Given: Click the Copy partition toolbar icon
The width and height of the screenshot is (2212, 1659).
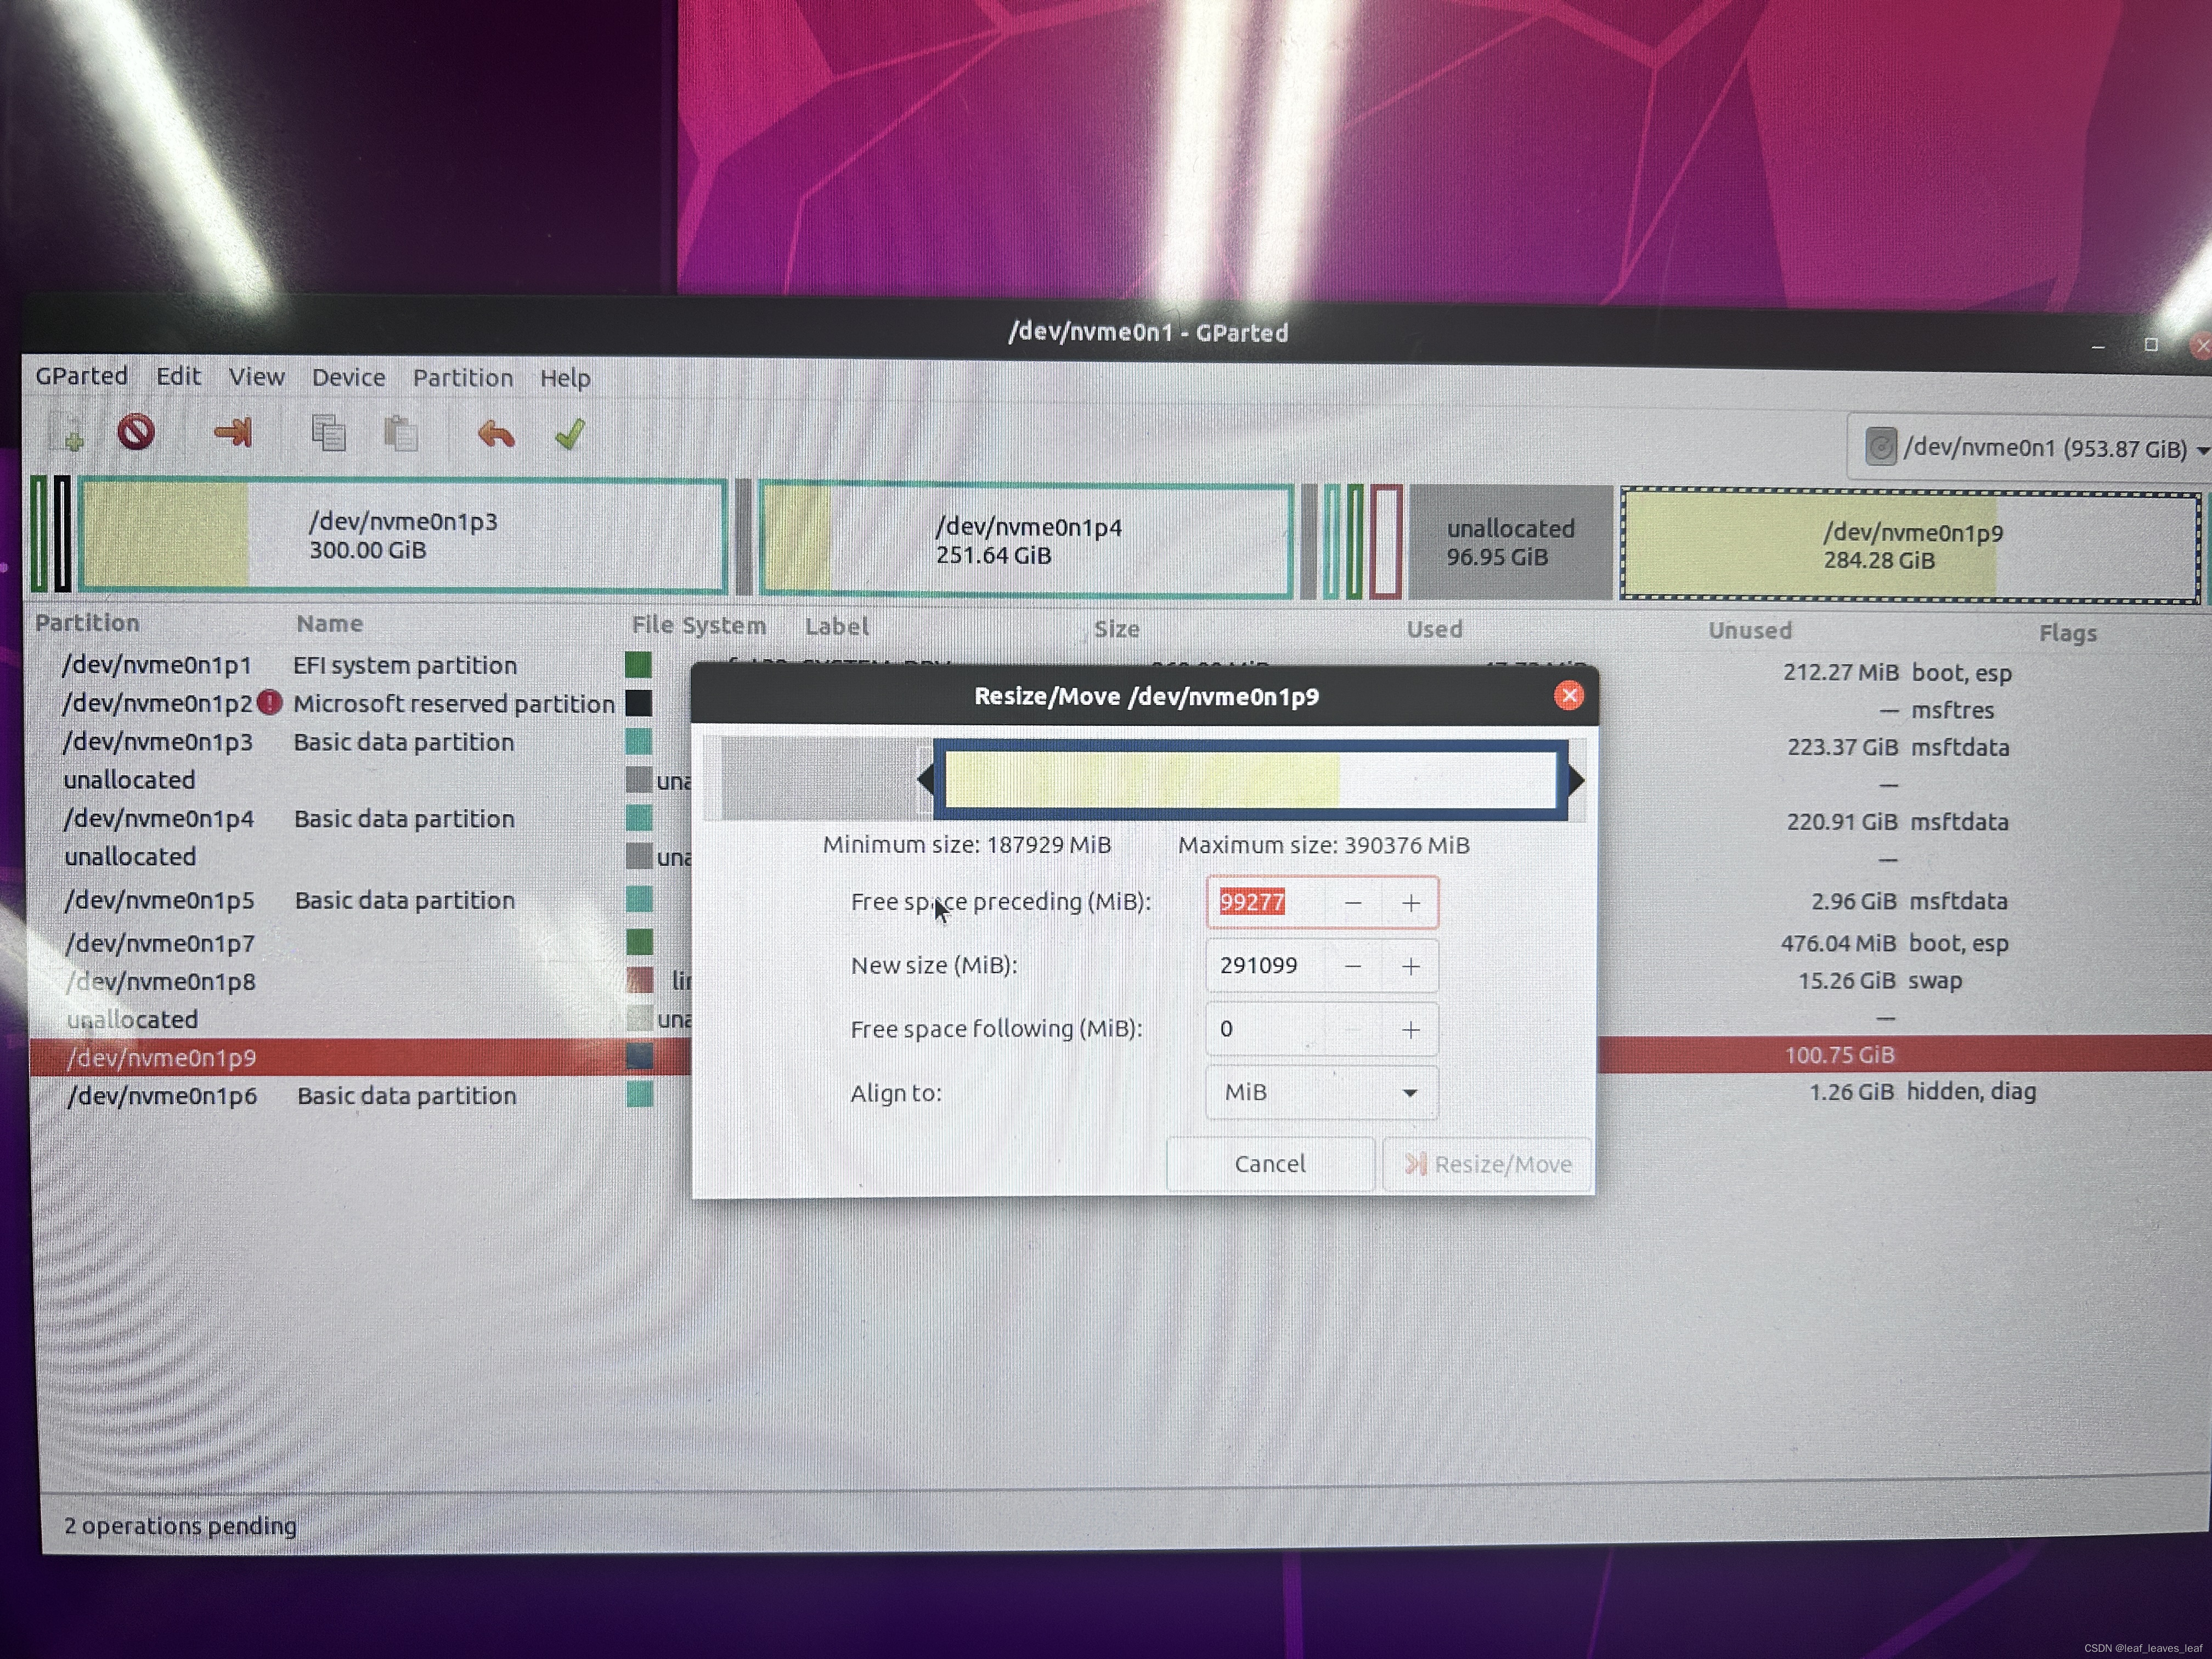Looking at the screenshot, I should coord(328,433).
